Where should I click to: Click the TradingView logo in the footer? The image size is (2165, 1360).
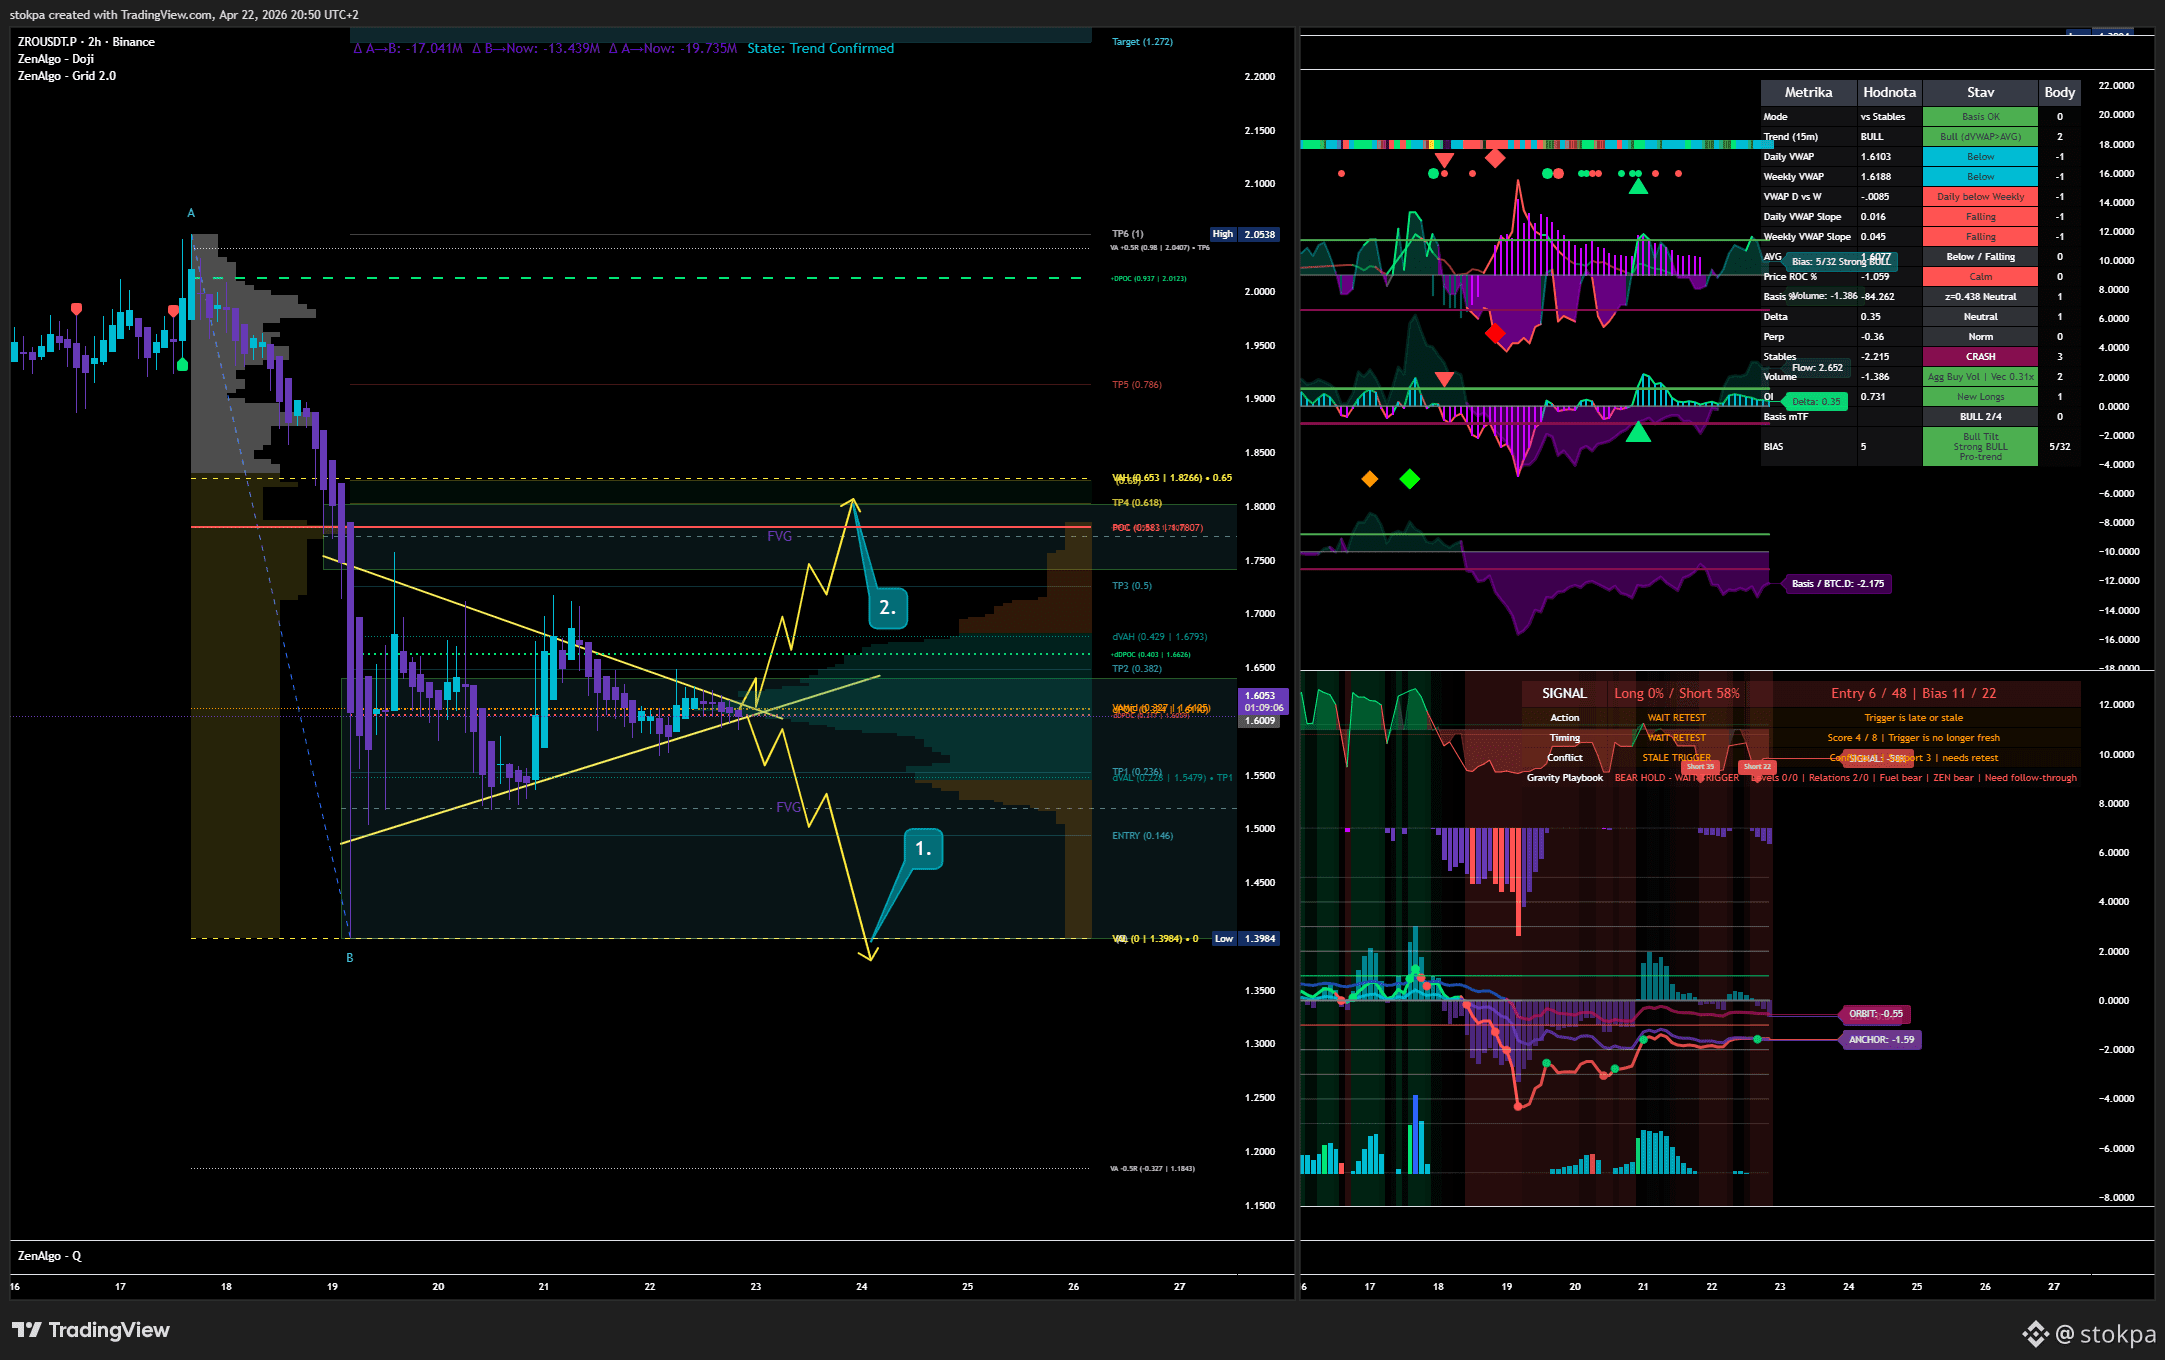91,1330
